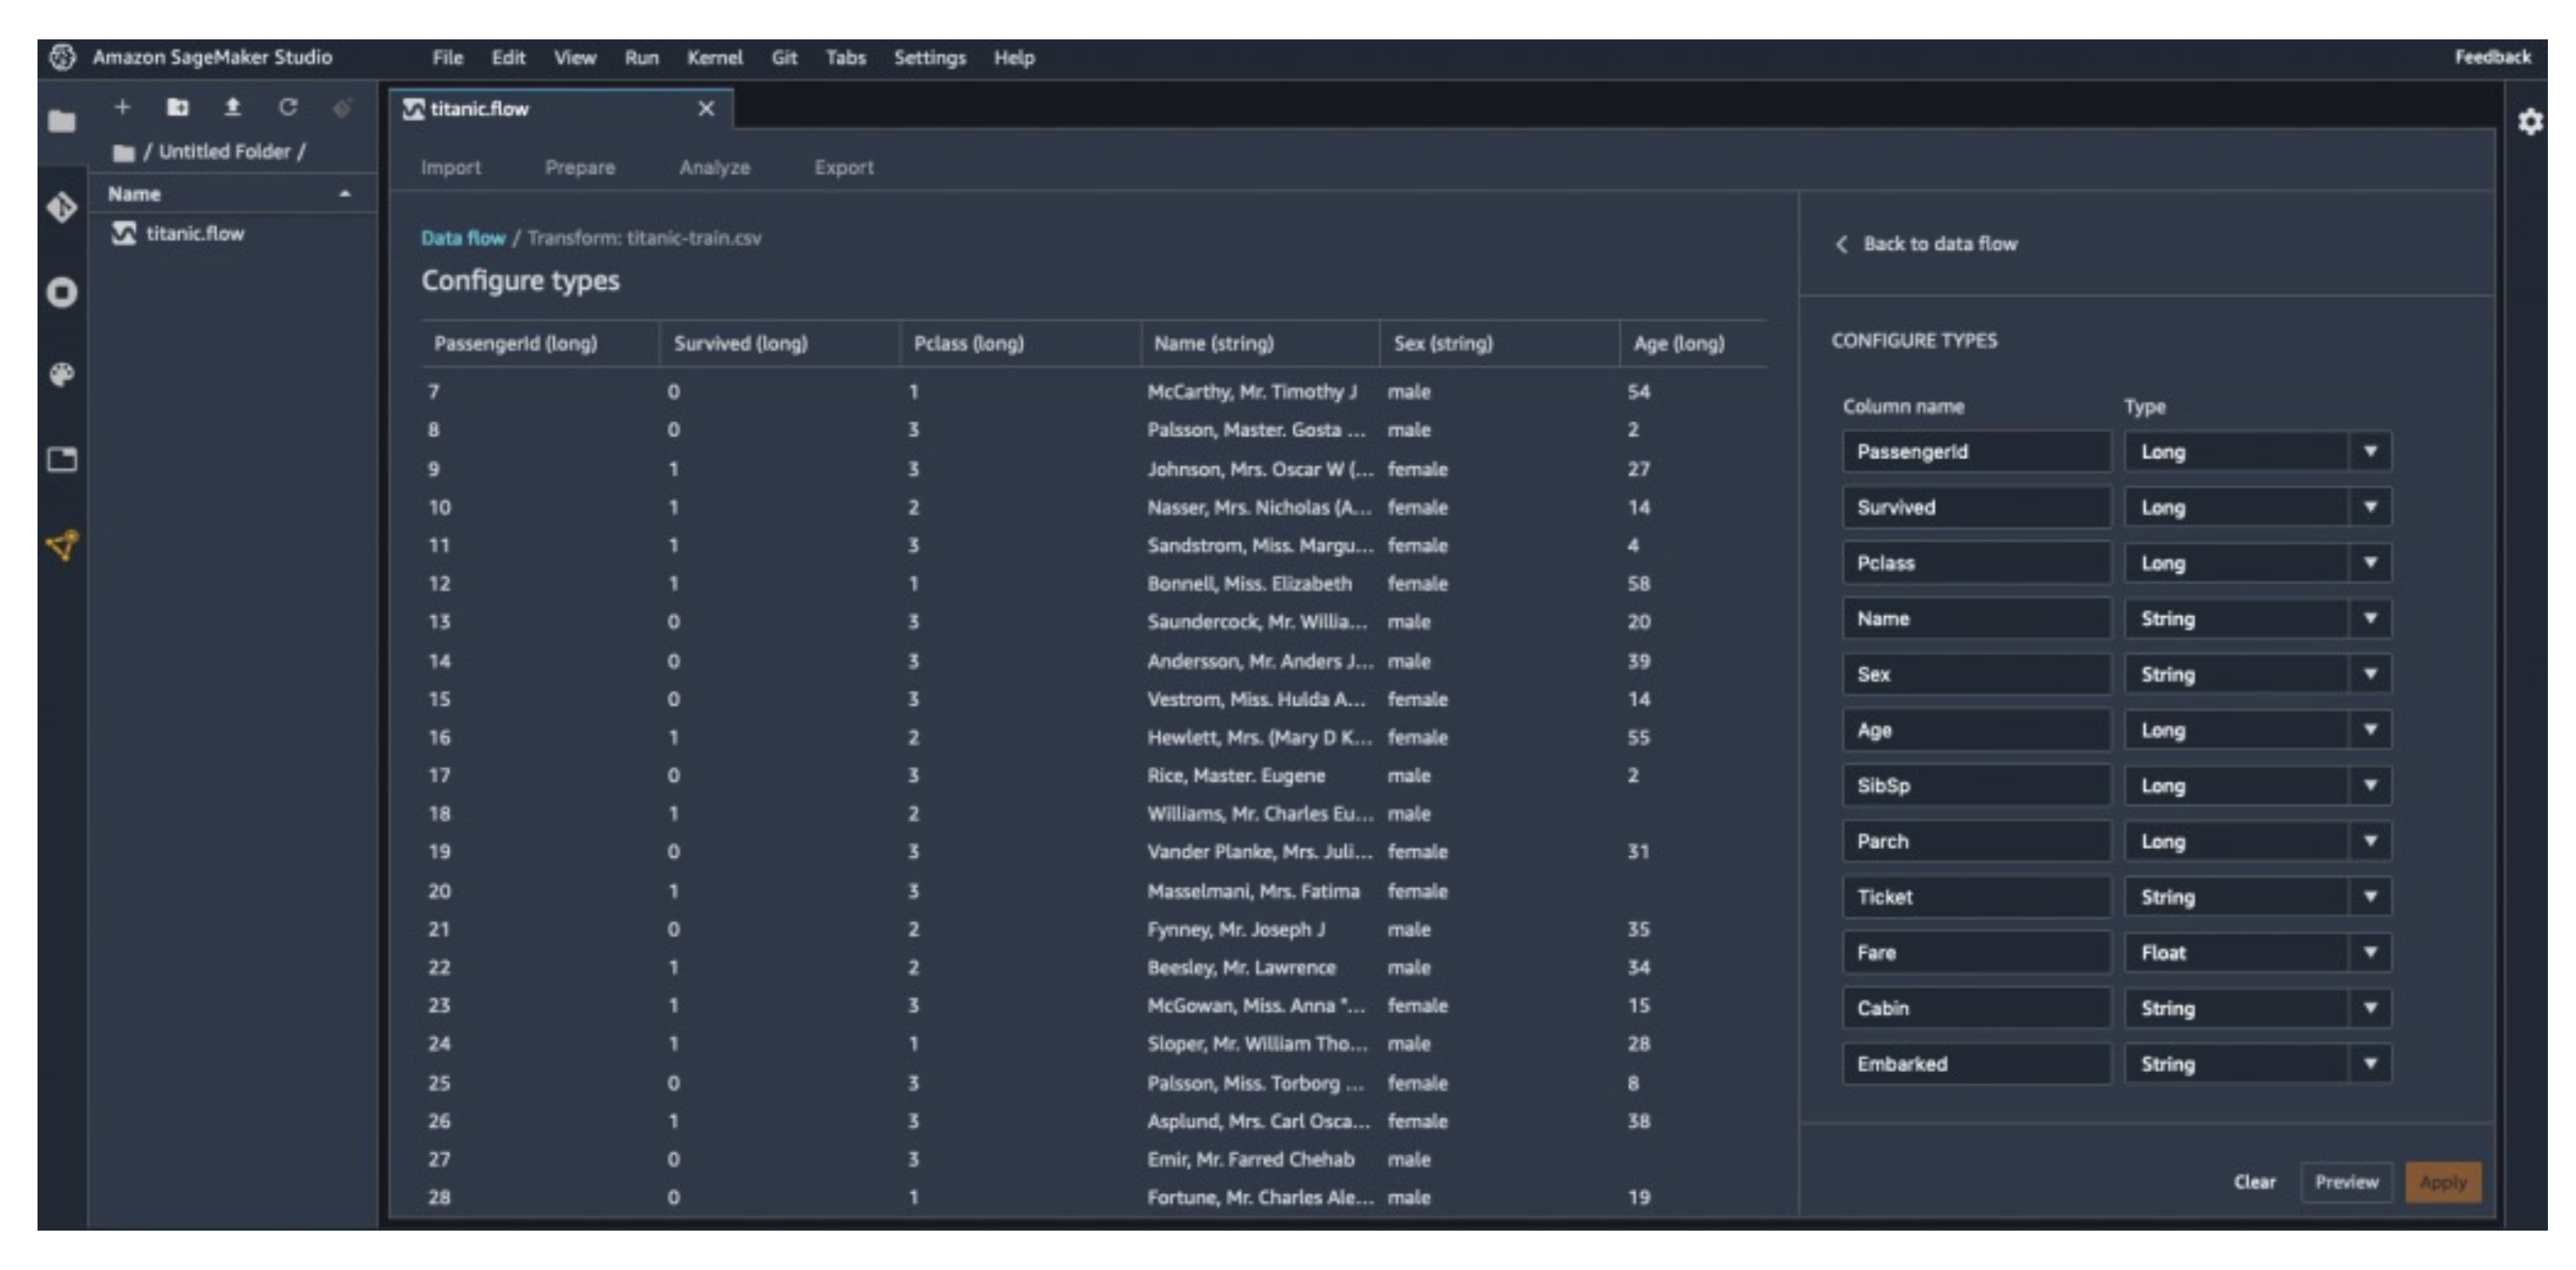
Task: Expand the Age type dropdown
Action: point(2369,730)
